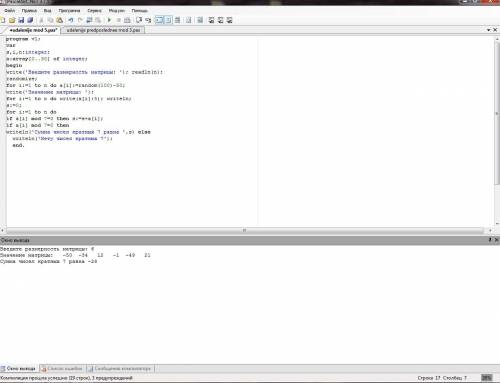
Task: Open the Файл menu
Action: point(10,11)
